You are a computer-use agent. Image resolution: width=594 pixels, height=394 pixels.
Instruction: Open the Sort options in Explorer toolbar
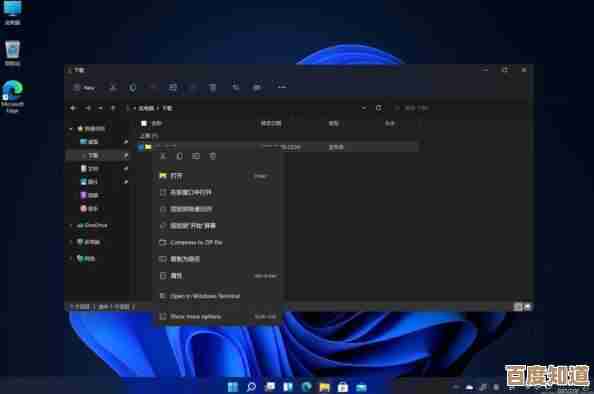click(236, 88)
